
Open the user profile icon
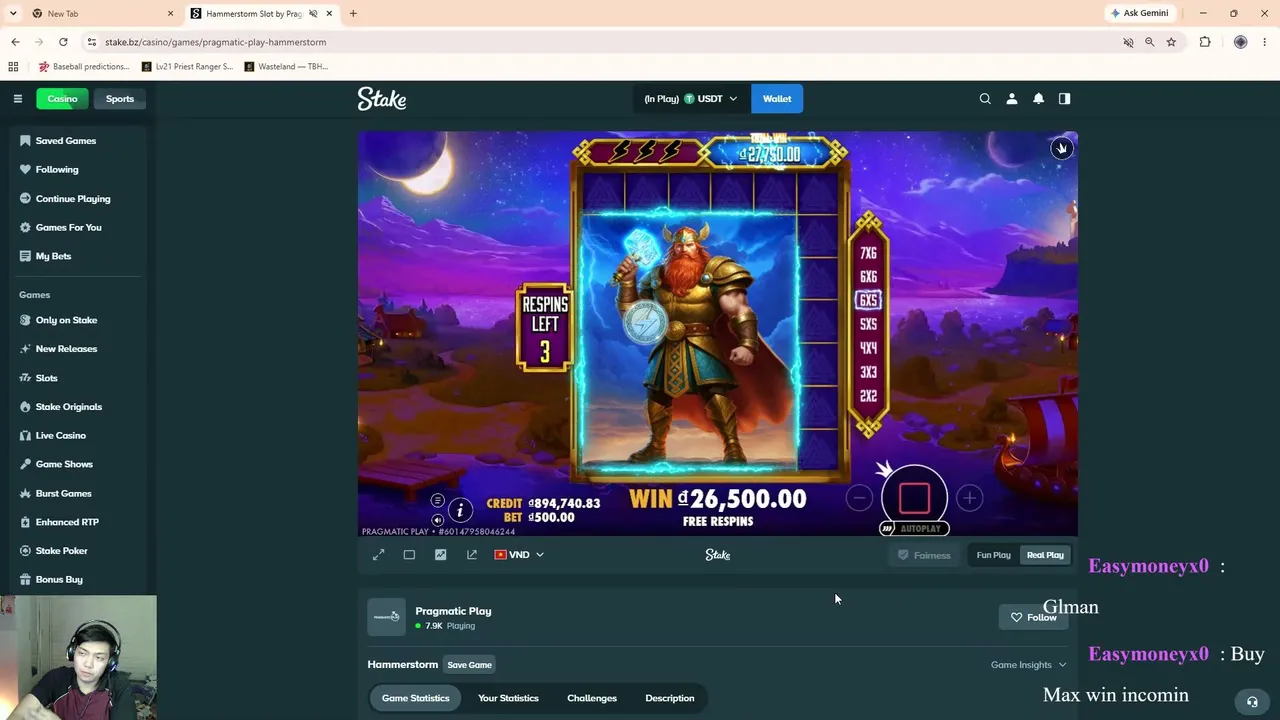[1012, 99]
